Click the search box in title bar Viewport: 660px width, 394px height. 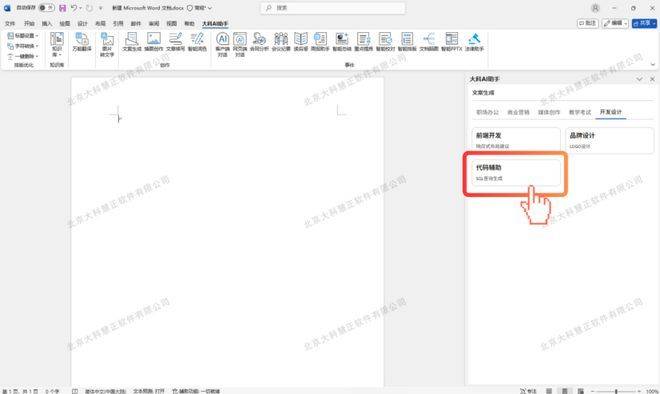pos(333,8)
